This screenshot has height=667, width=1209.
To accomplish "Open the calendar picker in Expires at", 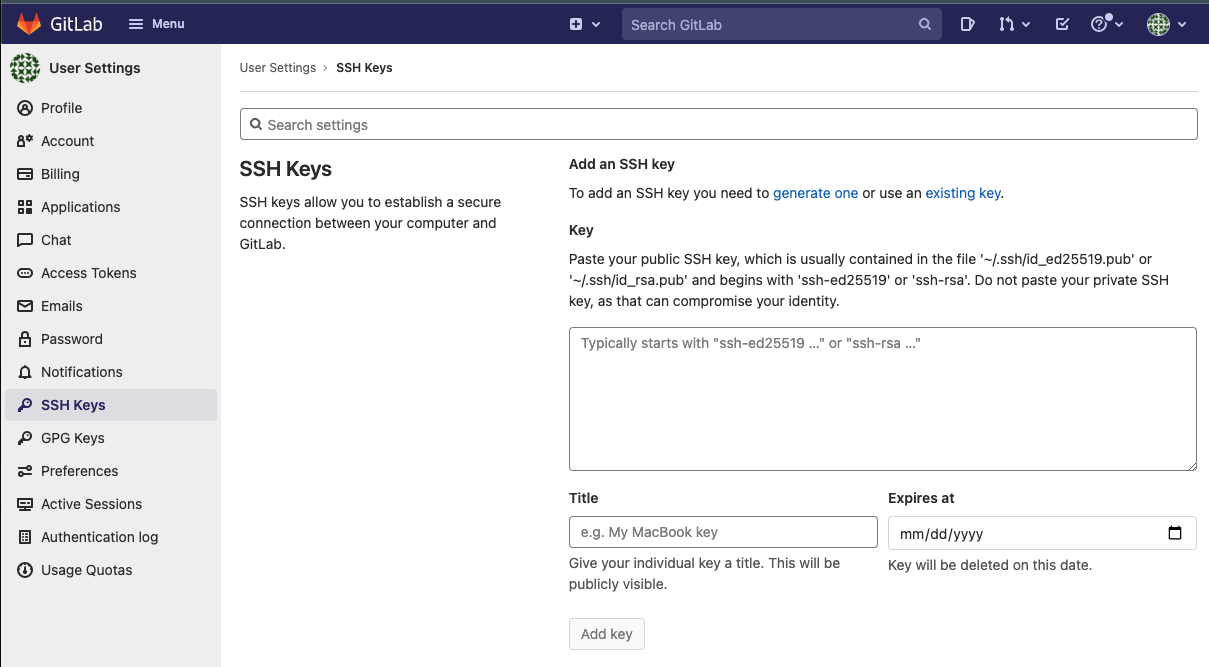I will [x=1175, y=533].
